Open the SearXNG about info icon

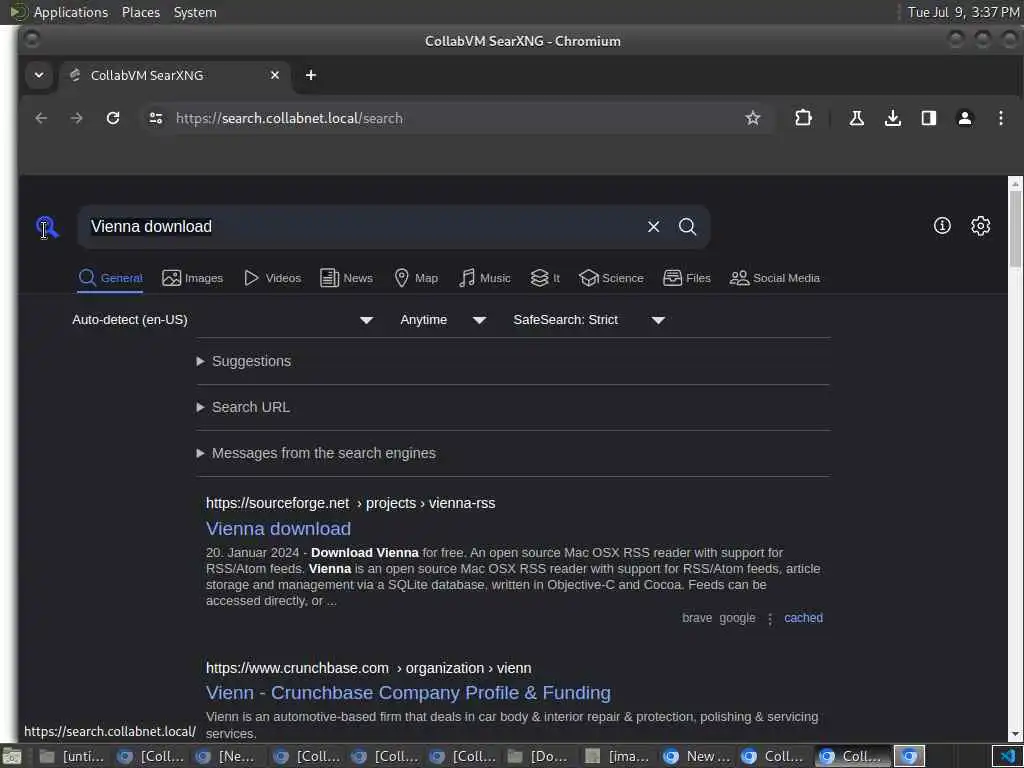(942, 226)
